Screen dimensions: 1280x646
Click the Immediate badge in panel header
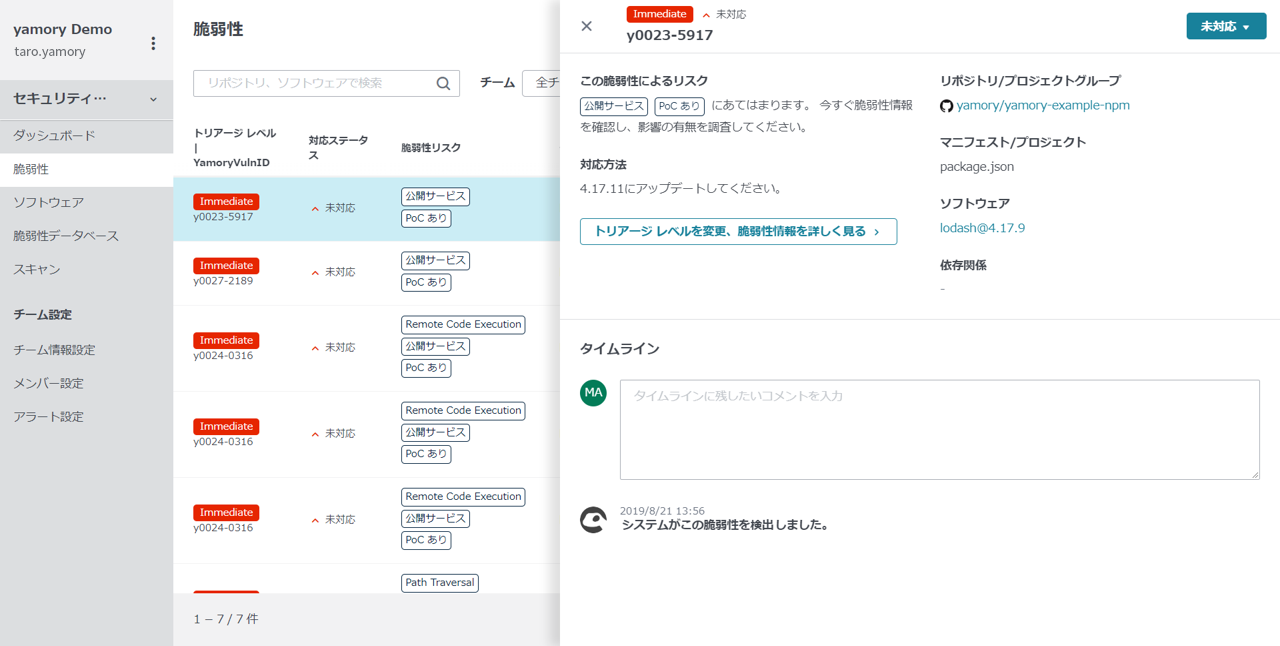(x=659, y=14)
